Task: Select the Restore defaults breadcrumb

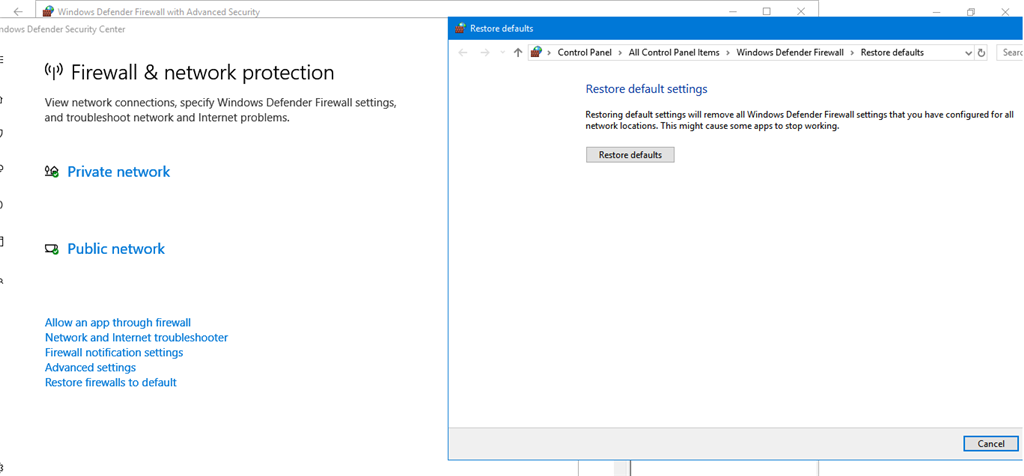Action: point(892,53)
